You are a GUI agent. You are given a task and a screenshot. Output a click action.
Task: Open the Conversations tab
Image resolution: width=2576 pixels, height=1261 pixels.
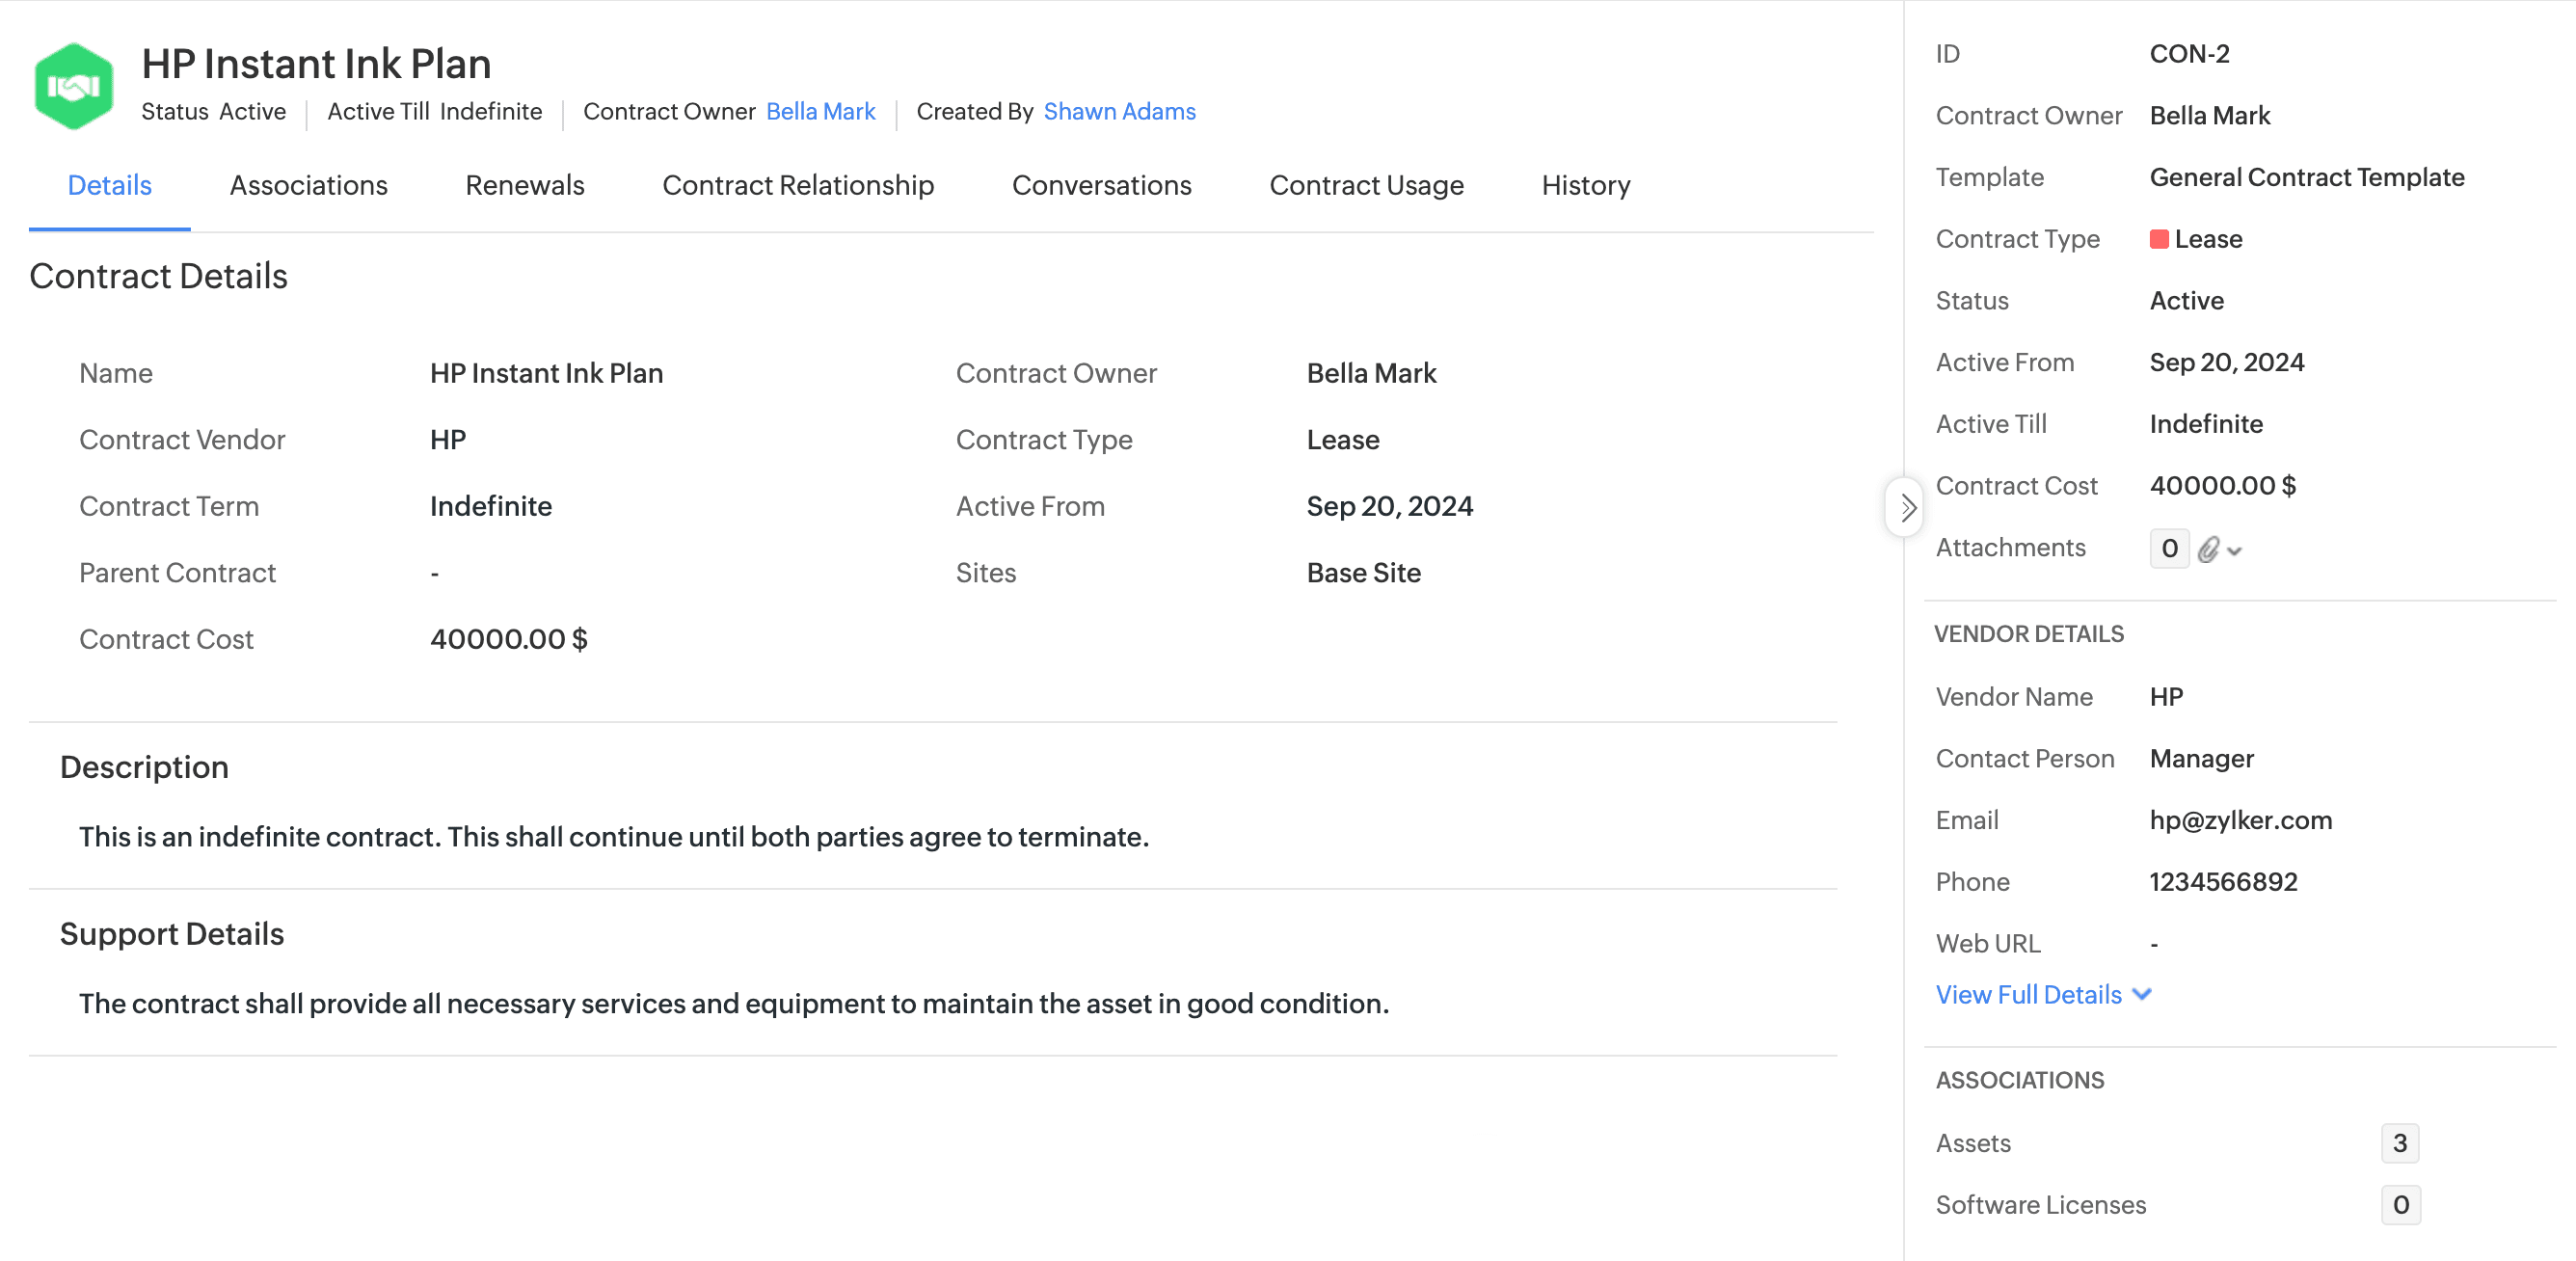tap(1101, 185)
